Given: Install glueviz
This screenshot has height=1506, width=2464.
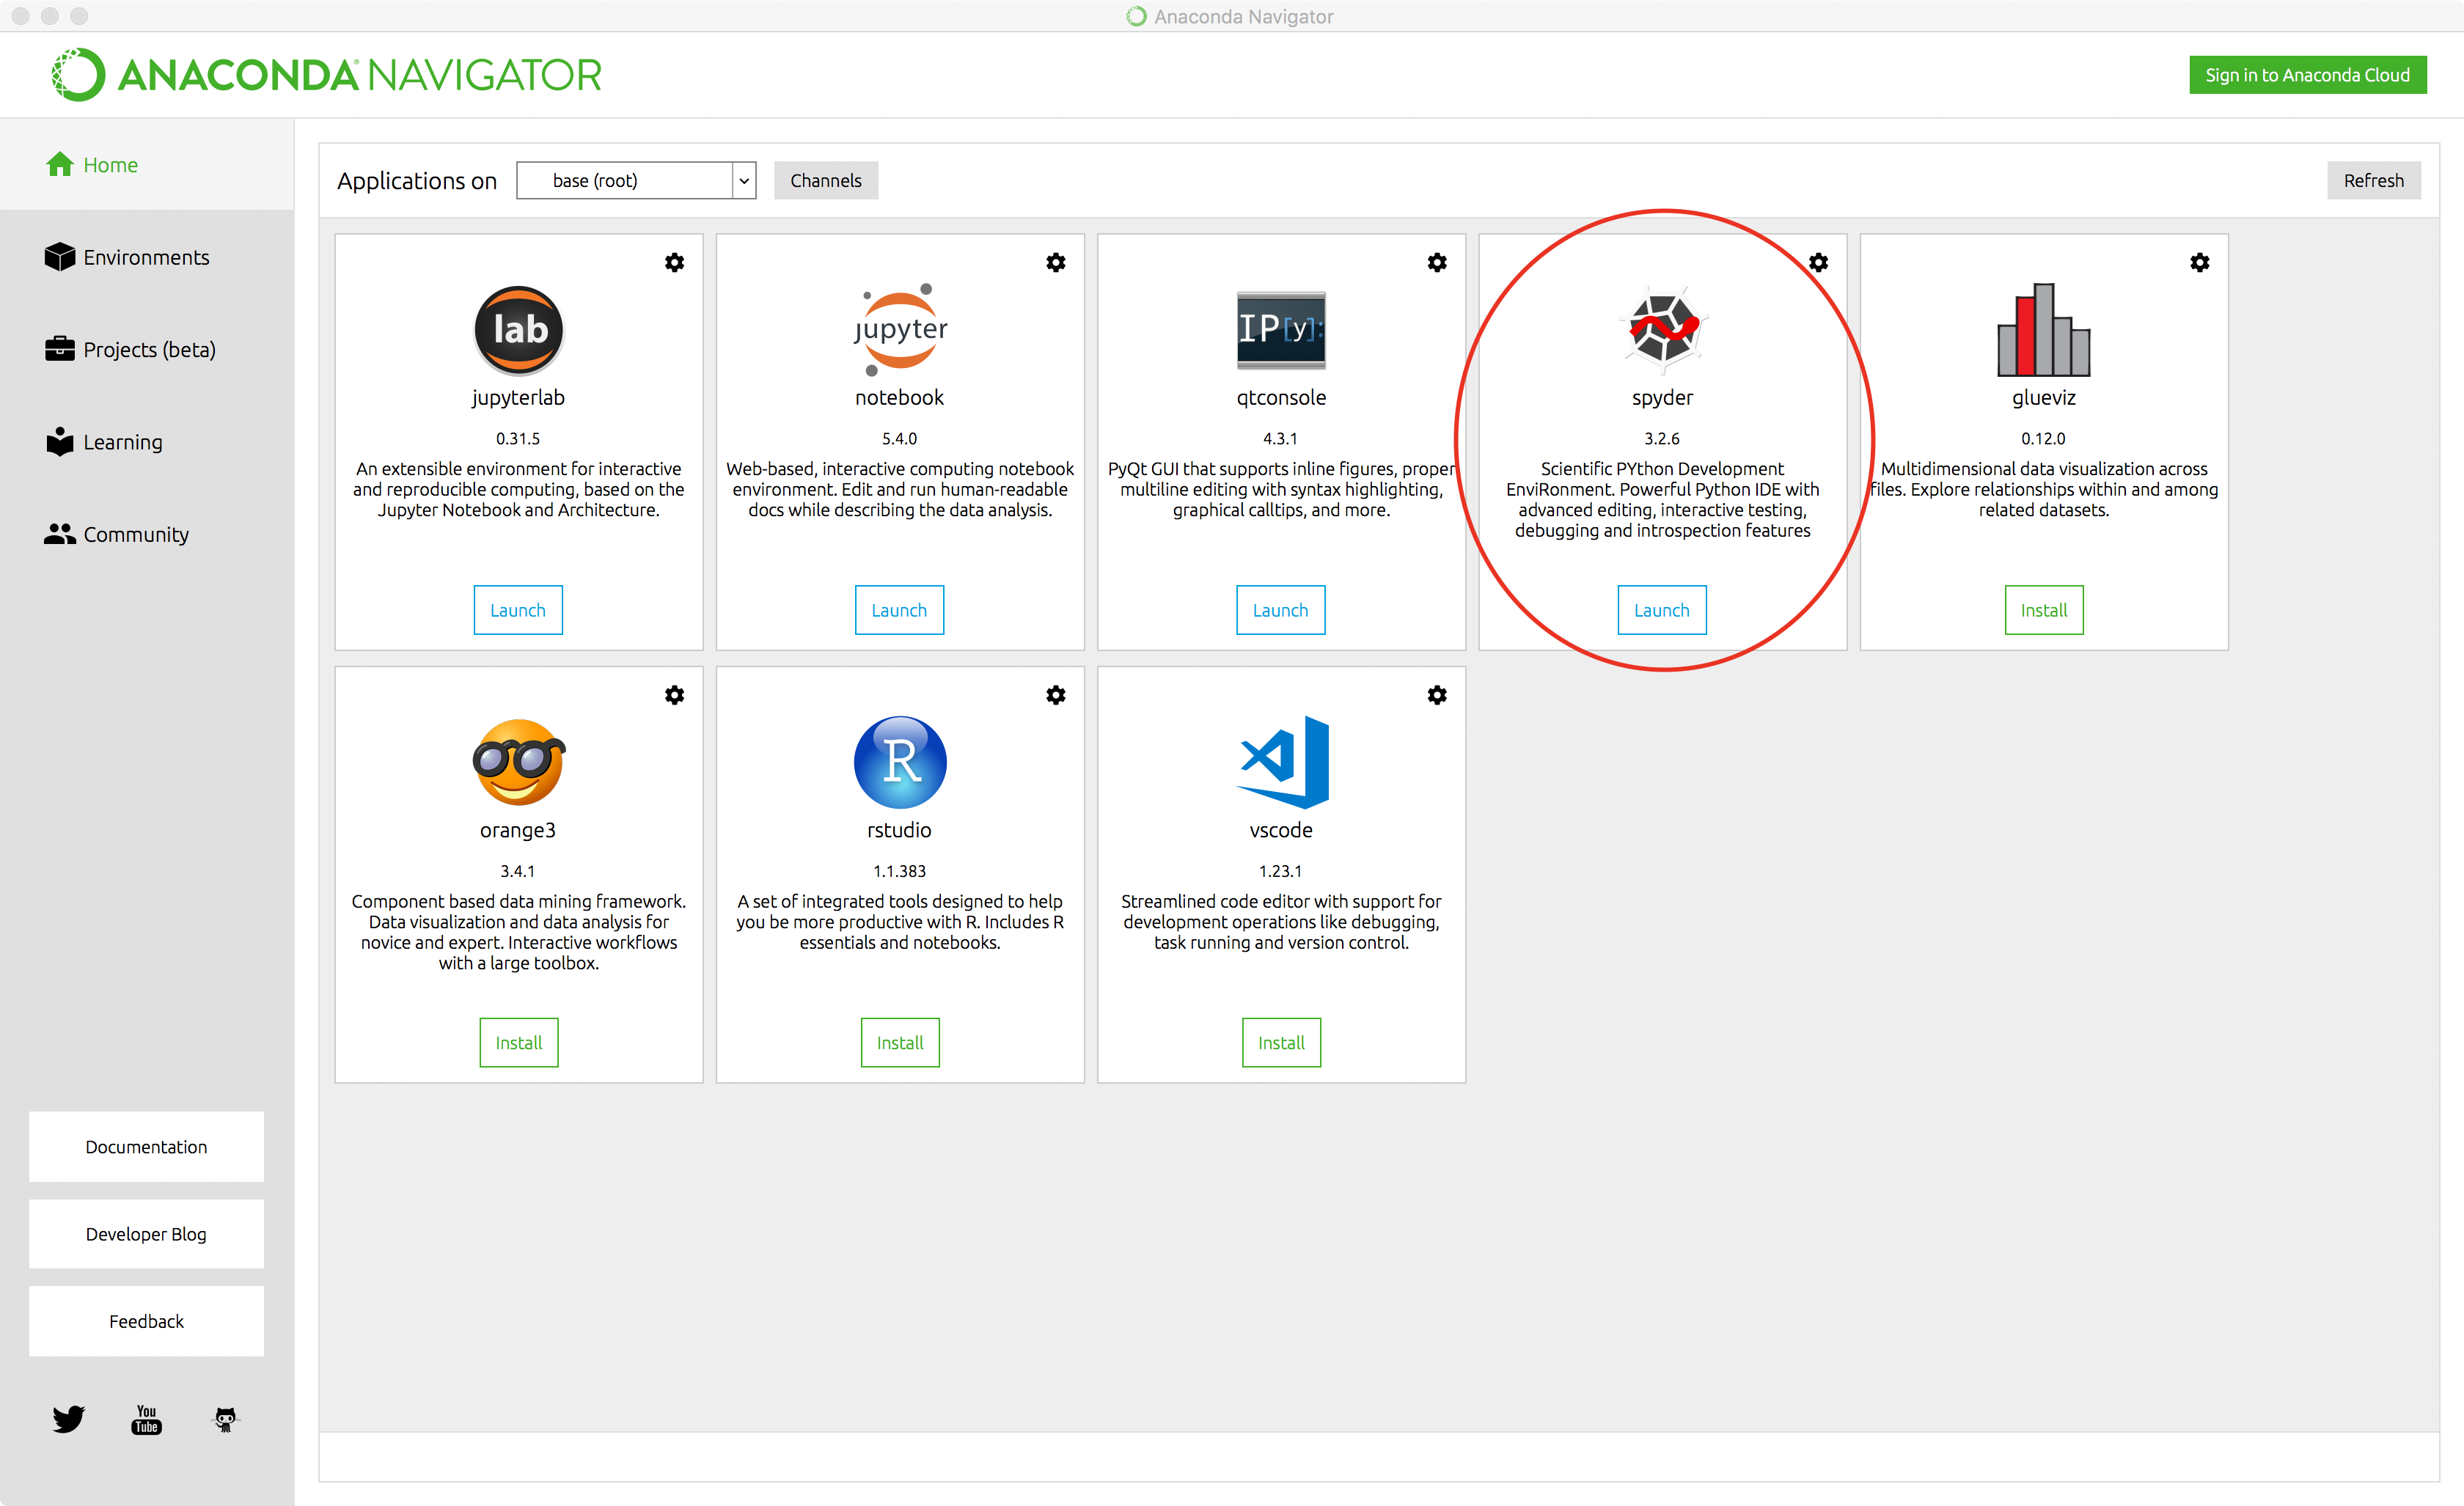Looking at the screenshot, I should pos(2043,610).
